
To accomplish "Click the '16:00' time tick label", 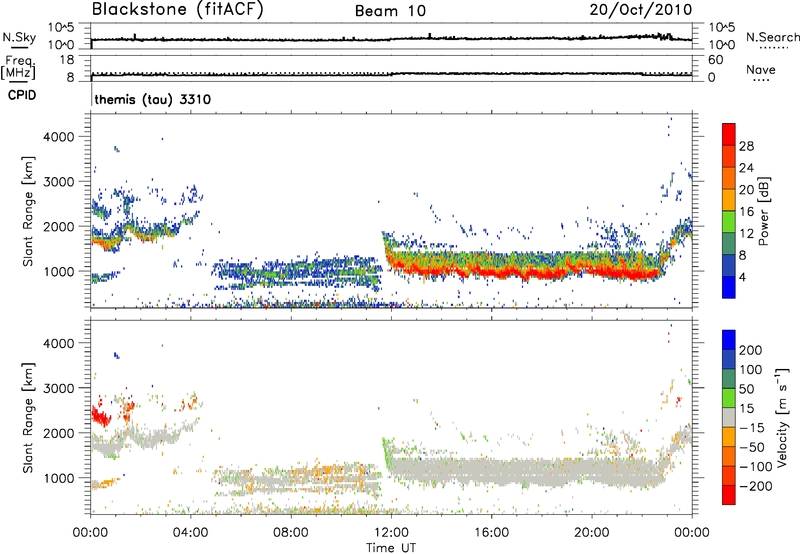I will [x=491, y=533].
